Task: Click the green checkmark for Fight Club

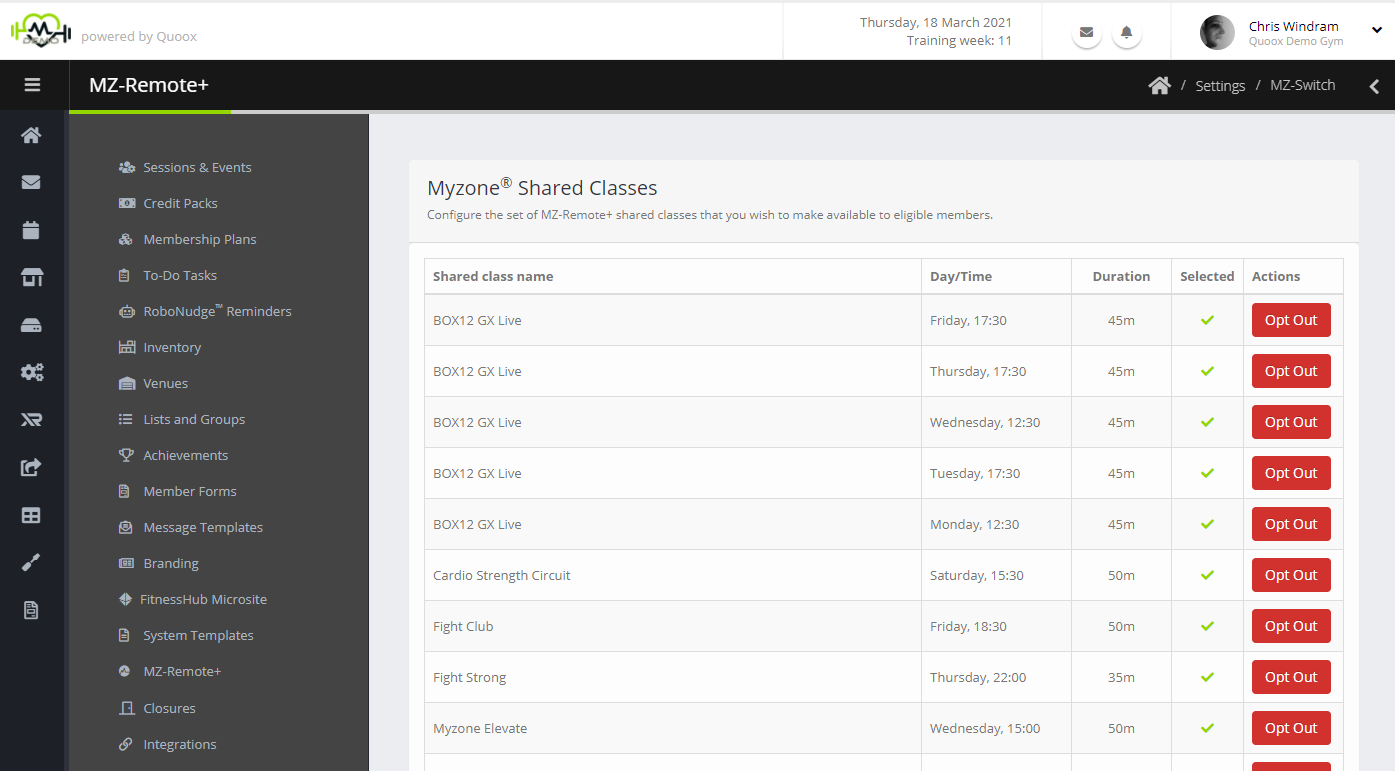Action: click(x=1207, y=626)
